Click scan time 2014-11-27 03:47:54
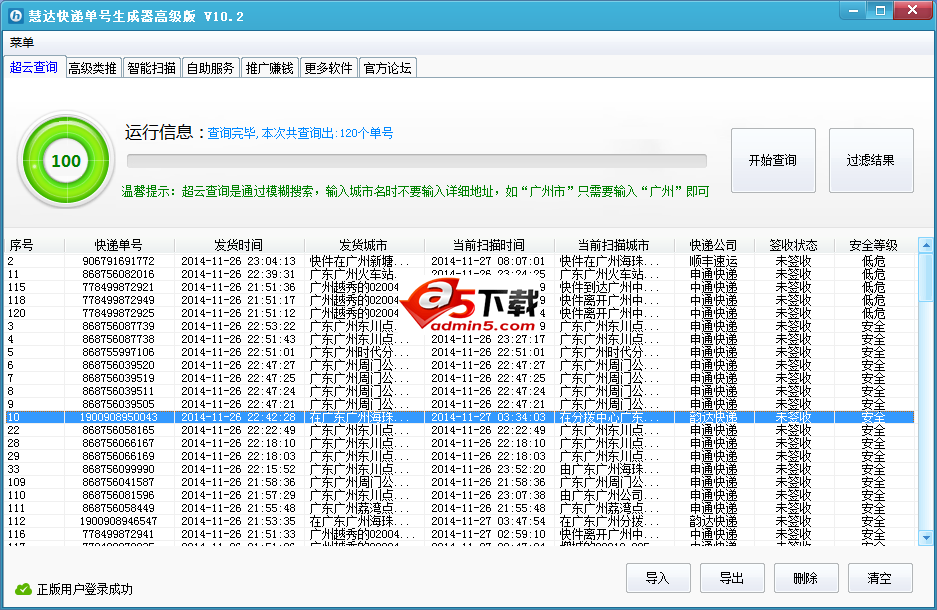The width and height of the screenshot is (937, 610). (x=488, y=521)
